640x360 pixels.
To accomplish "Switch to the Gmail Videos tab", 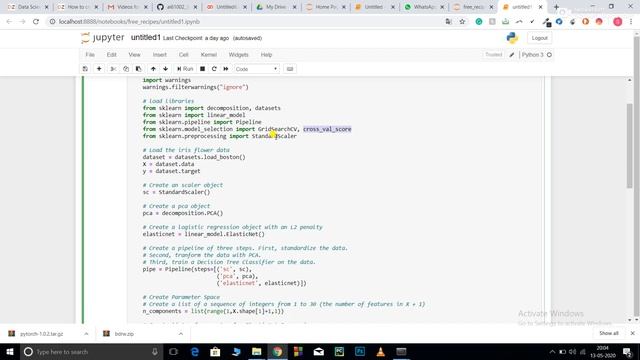I will pyautogui.click(x=127, y=7).
